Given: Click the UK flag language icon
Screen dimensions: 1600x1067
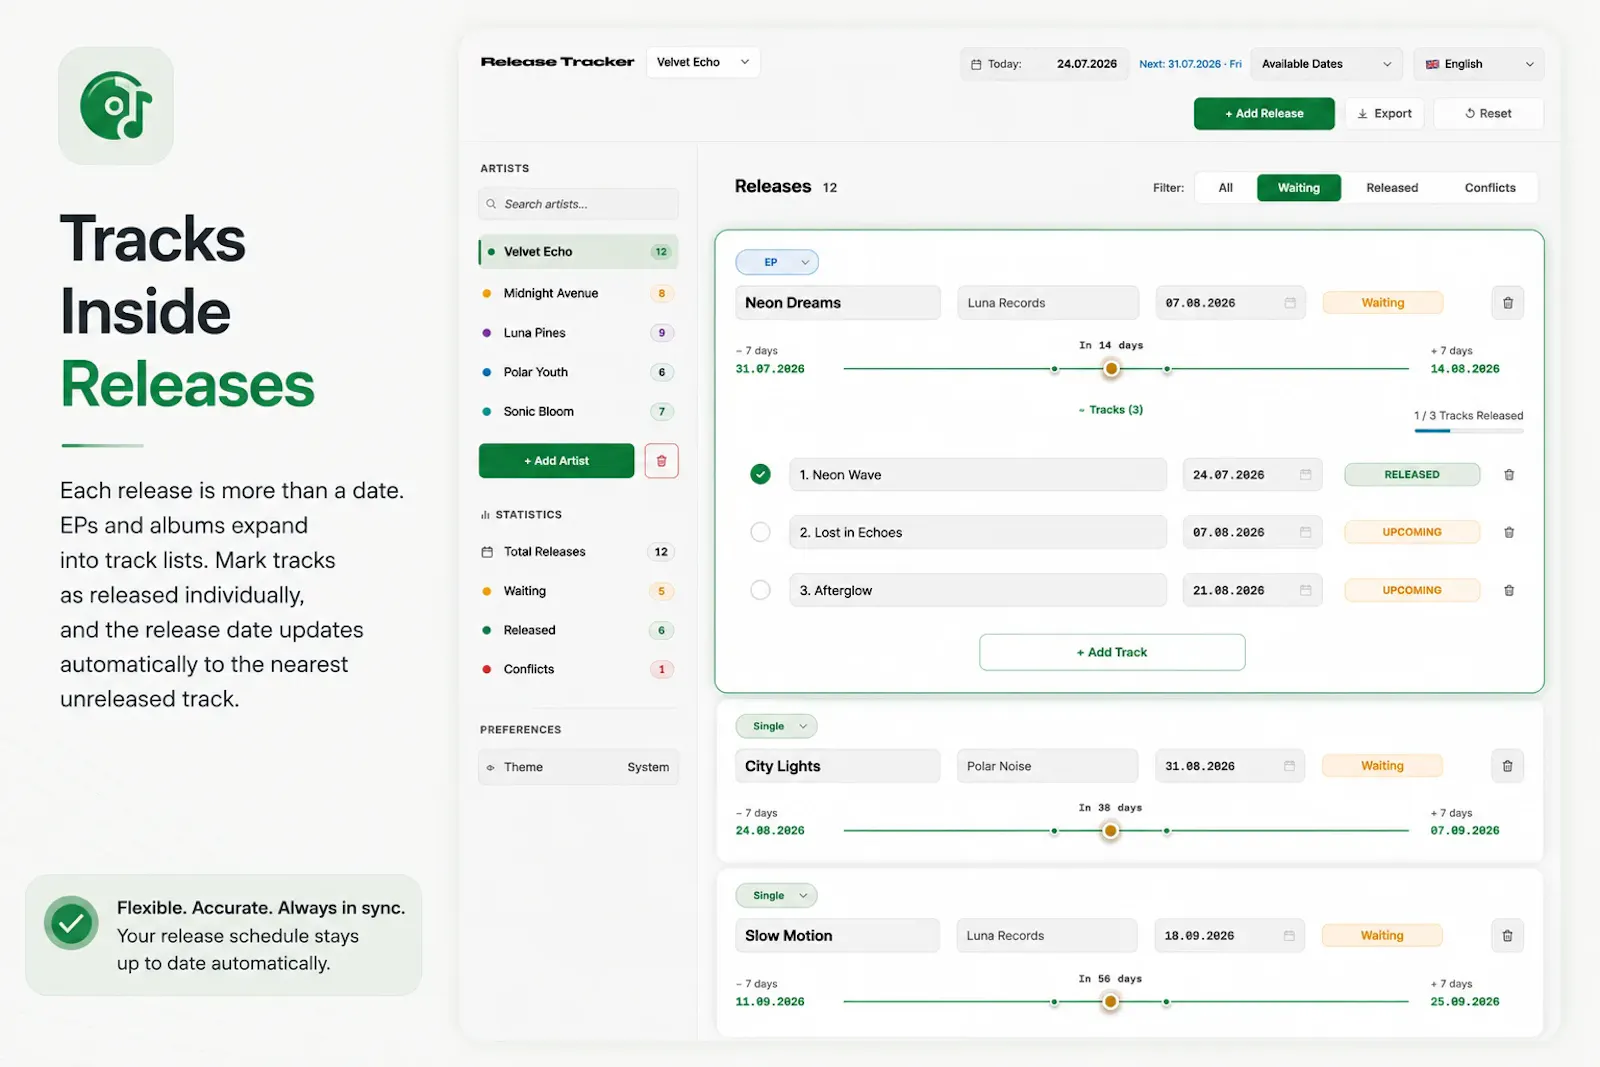Looking at the screenshot, I should [x=1432, y=64].
